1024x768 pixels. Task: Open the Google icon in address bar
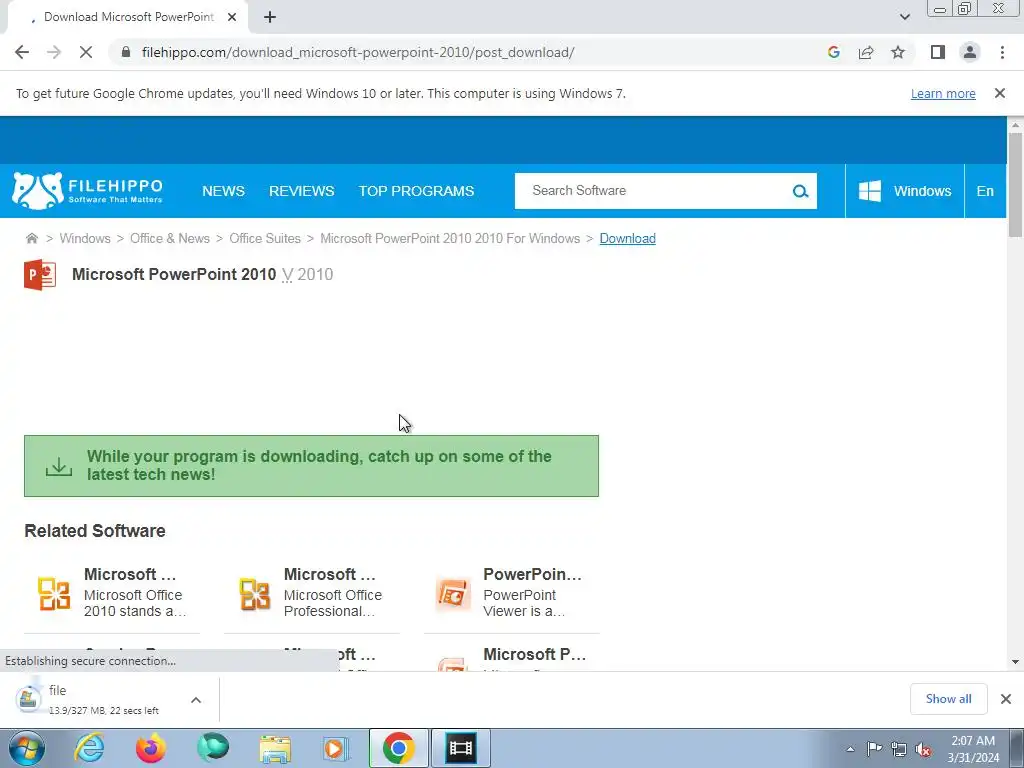[x=833, y=52]
